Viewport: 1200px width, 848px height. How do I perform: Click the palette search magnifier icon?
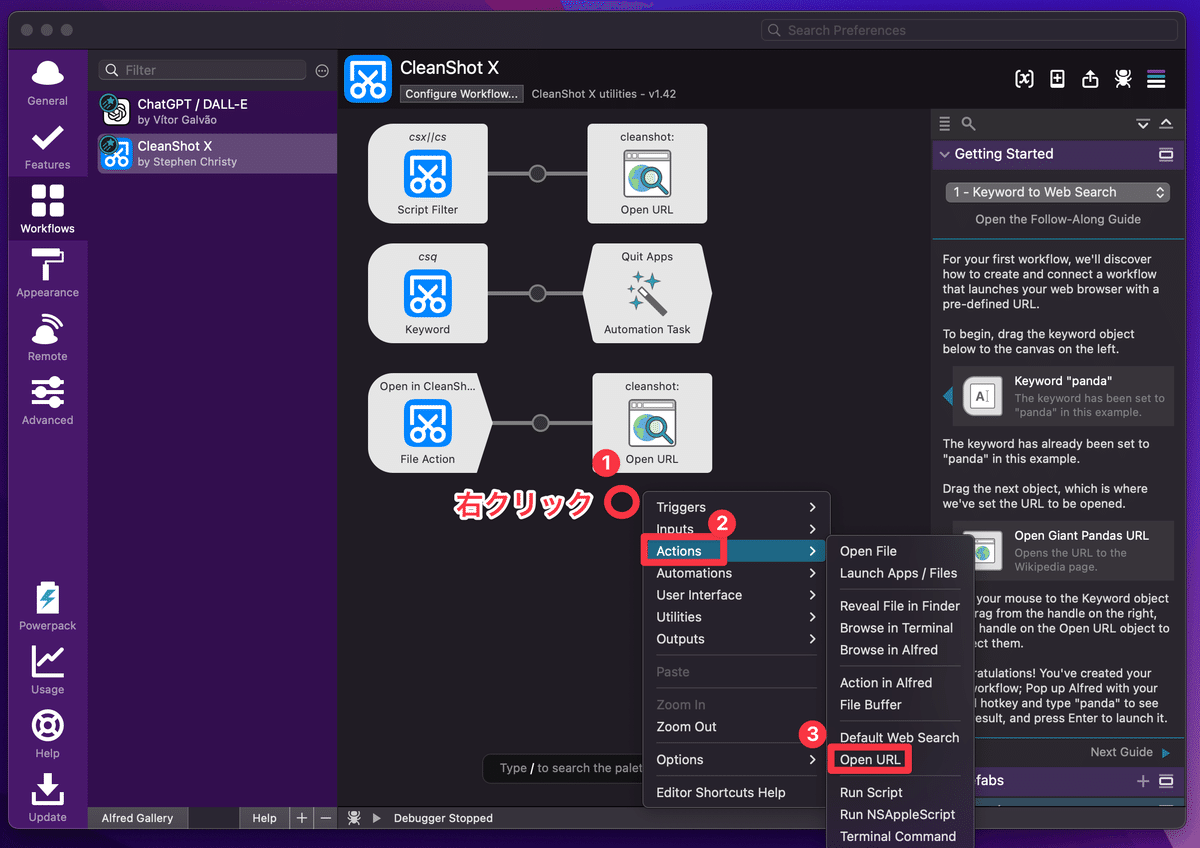coord(968,124)
